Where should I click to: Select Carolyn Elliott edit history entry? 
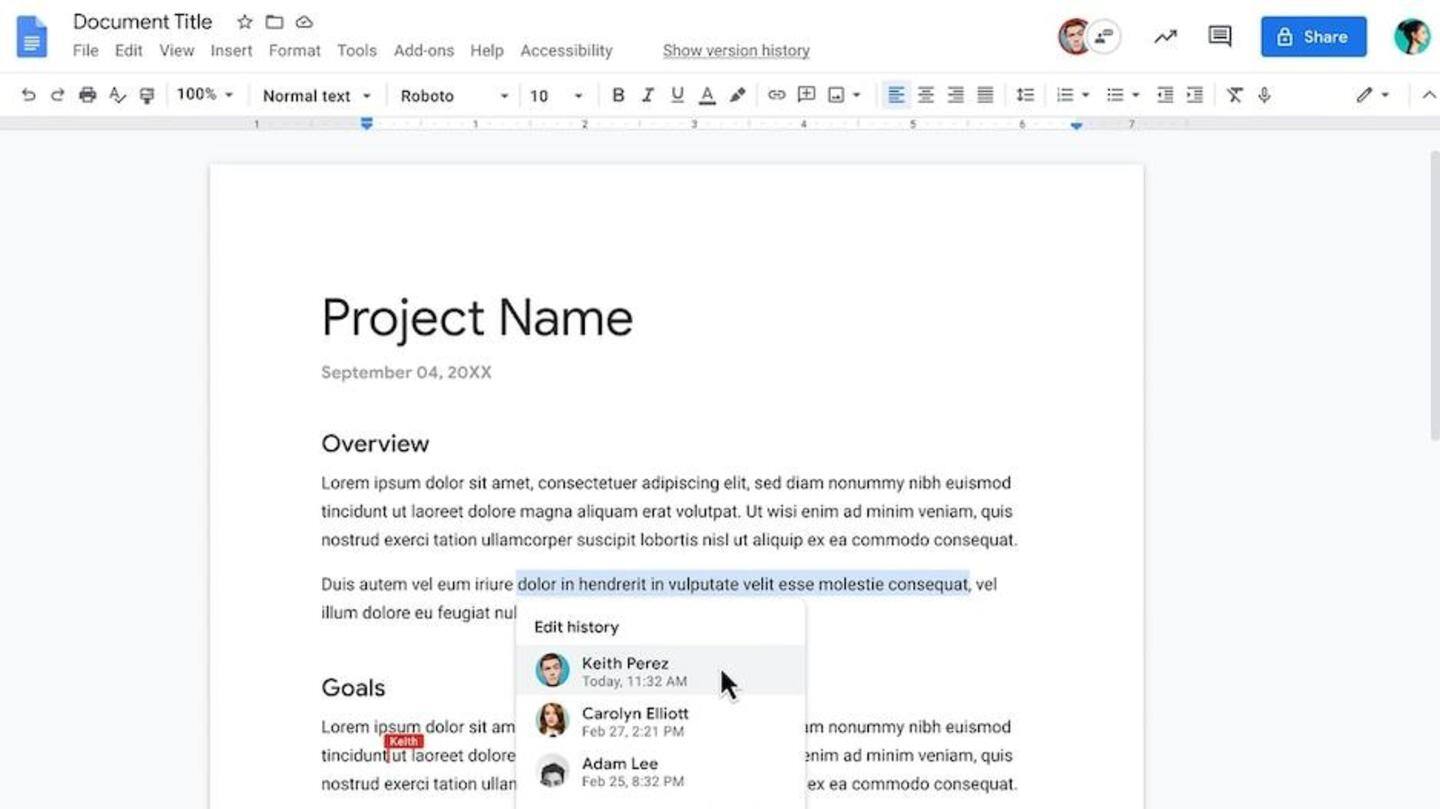pyautogui.click(x=660, y=720)
